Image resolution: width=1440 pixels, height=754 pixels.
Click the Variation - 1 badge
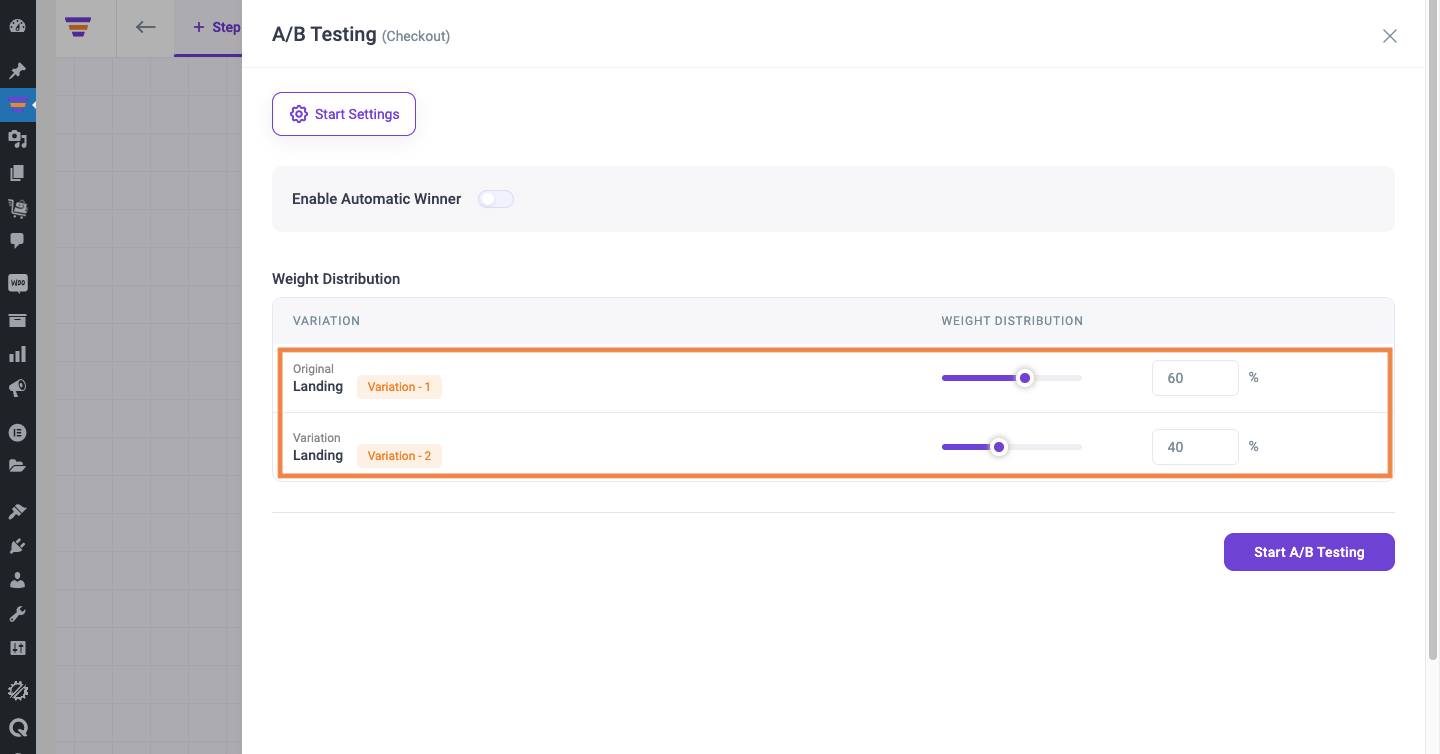pyautogui.click(x=399, y=387)
